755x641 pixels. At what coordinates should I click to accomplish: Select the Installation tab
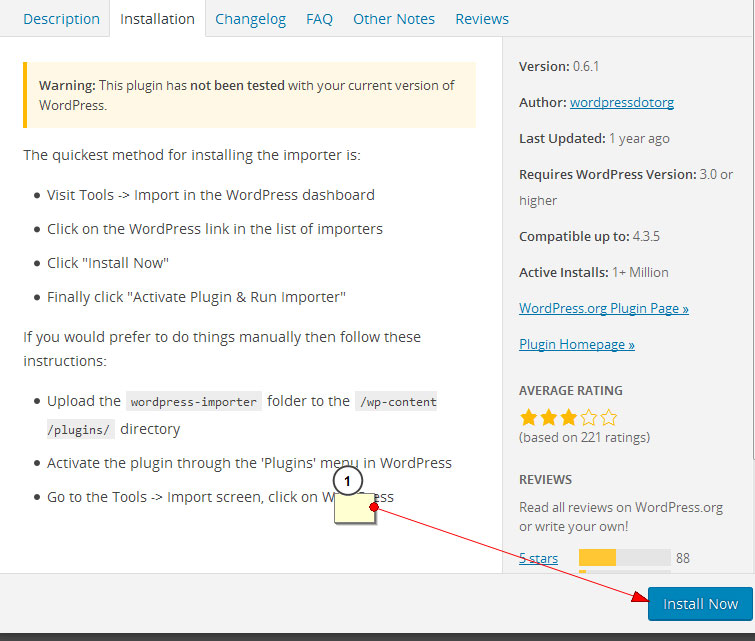157,19
